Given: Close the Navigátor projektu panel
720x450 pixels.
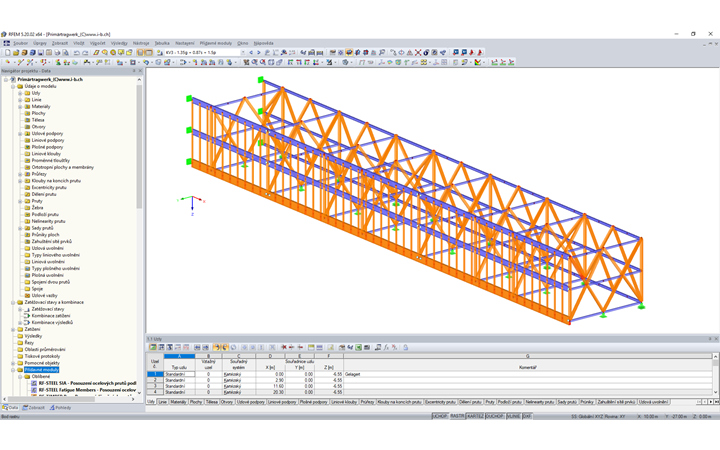Looking at the screenshot, I should coord(141,71).
